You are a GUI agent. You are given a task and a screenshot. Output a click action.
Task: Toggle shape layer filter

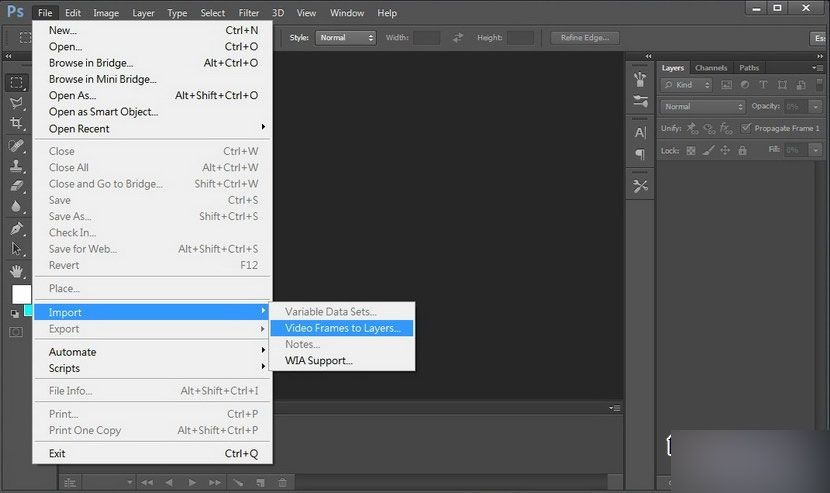click(782, 85)
